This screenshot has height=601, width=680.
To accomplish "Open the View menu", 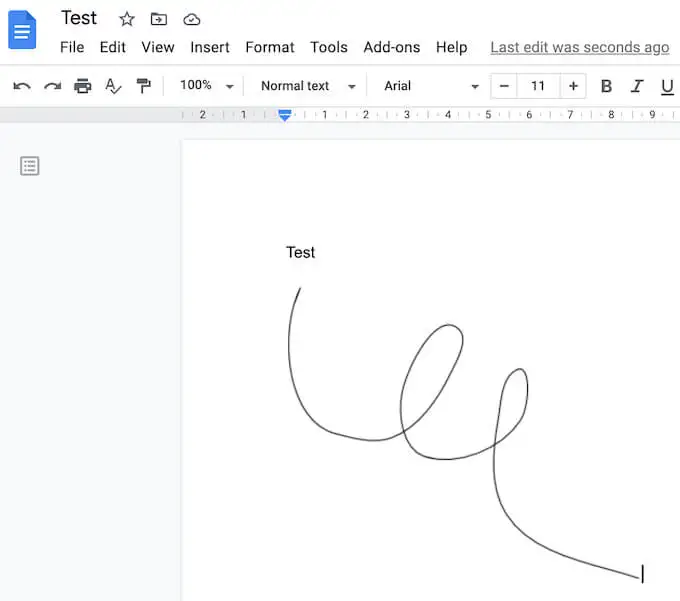I will click(158, 47).
